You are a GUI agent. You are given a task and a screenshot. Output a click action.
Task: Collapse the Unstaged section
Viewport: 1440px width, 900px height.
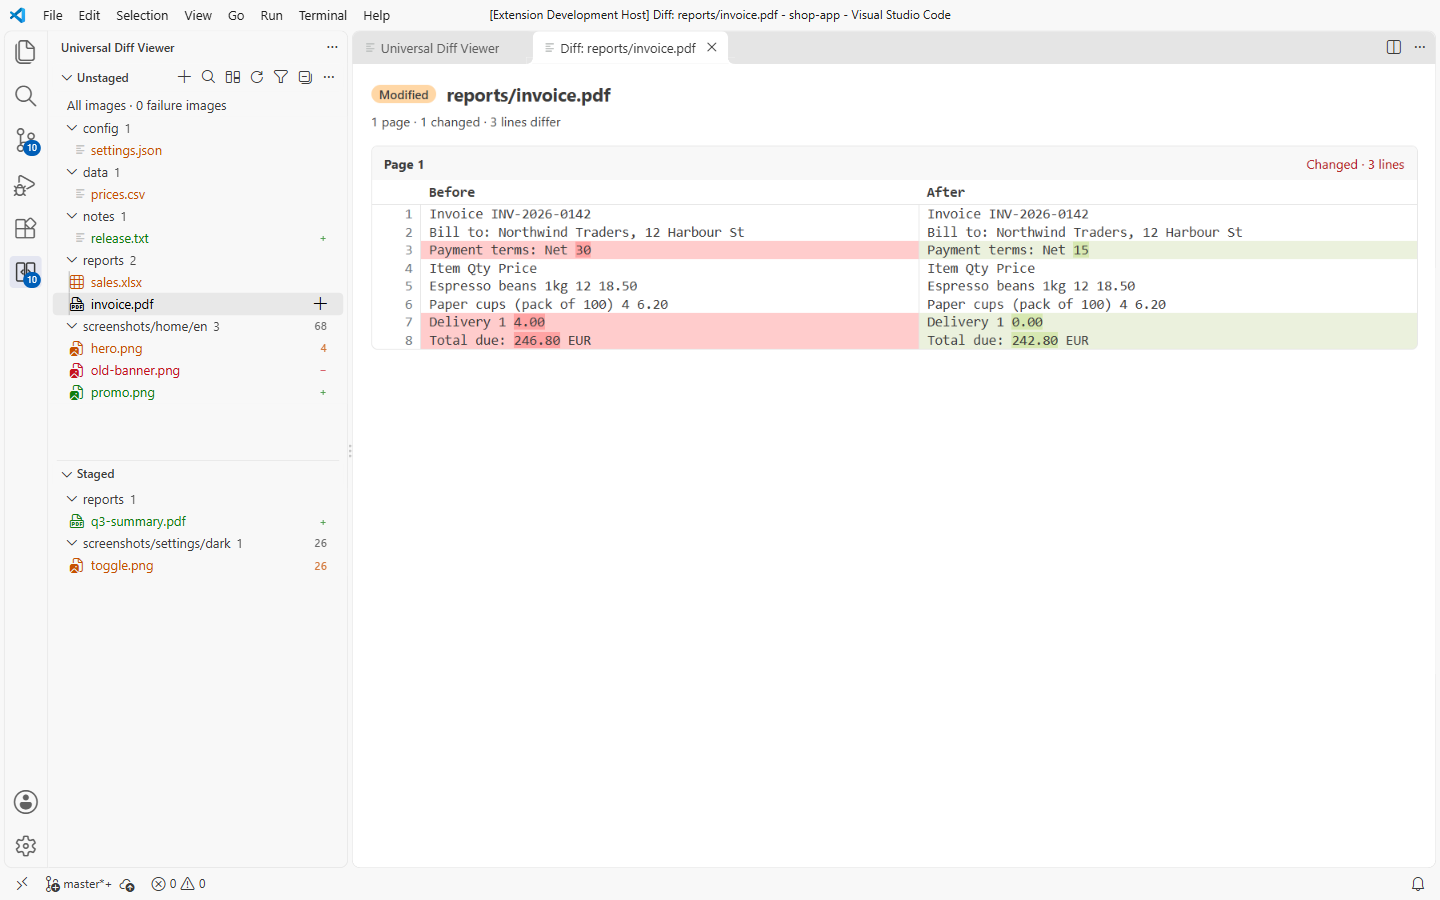pos(67,77)
